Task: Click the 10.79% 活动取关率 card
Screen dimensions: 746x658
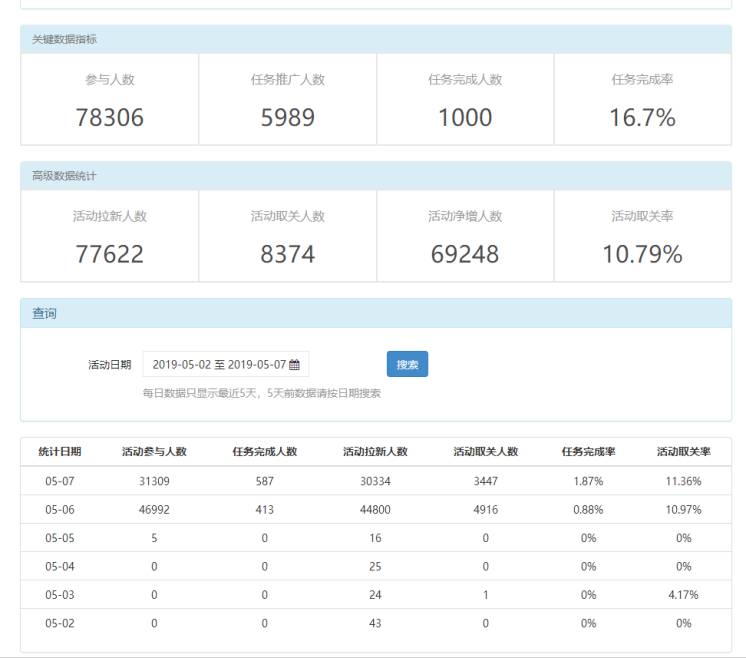Action: (x=643, y=236)
